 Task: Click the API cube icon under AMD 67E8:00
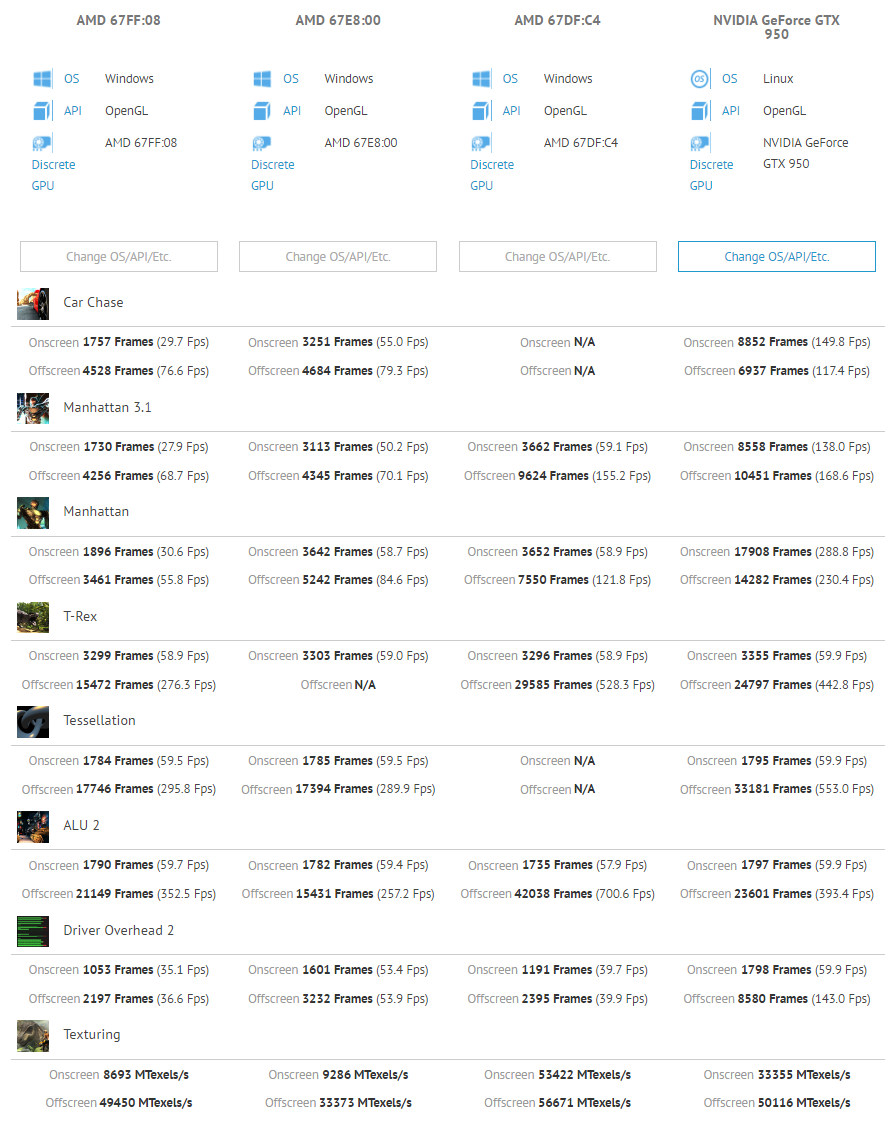click(x=262, y=111)
